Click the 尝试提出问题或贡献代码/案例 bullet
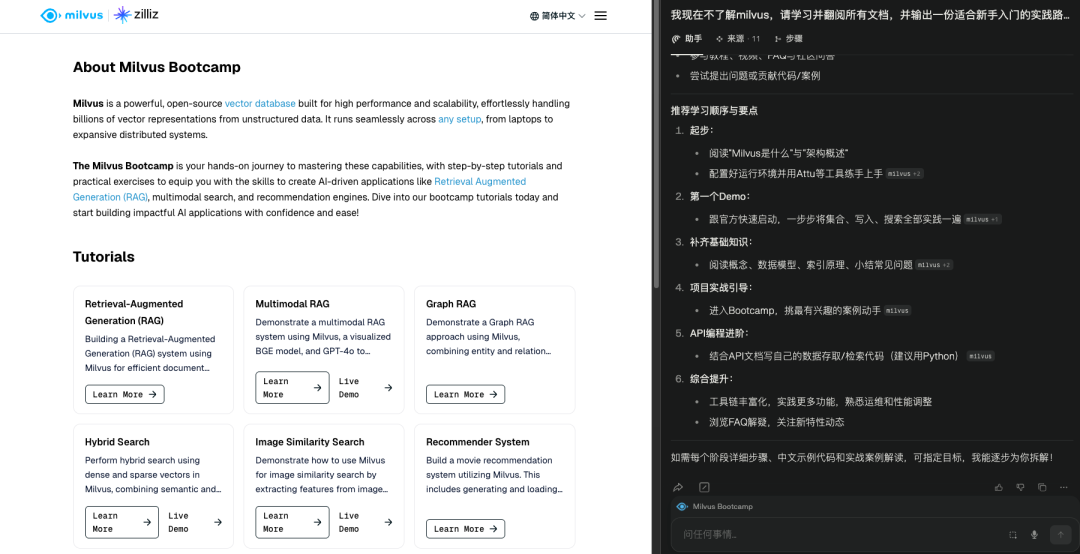This screenshot has width=1080, height=554. (x=755, y=76)
